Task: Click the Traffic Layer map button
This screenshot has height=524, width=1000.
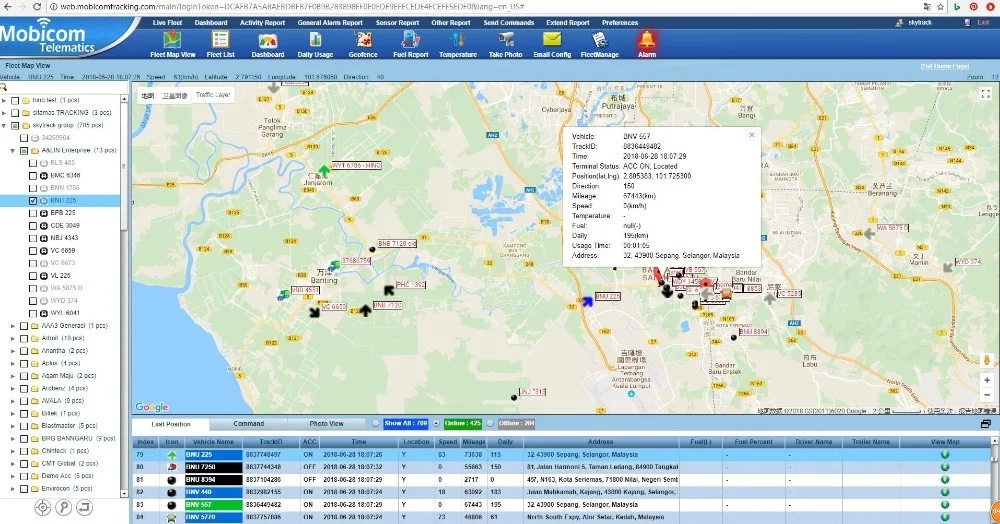Action: click(212, 95)
